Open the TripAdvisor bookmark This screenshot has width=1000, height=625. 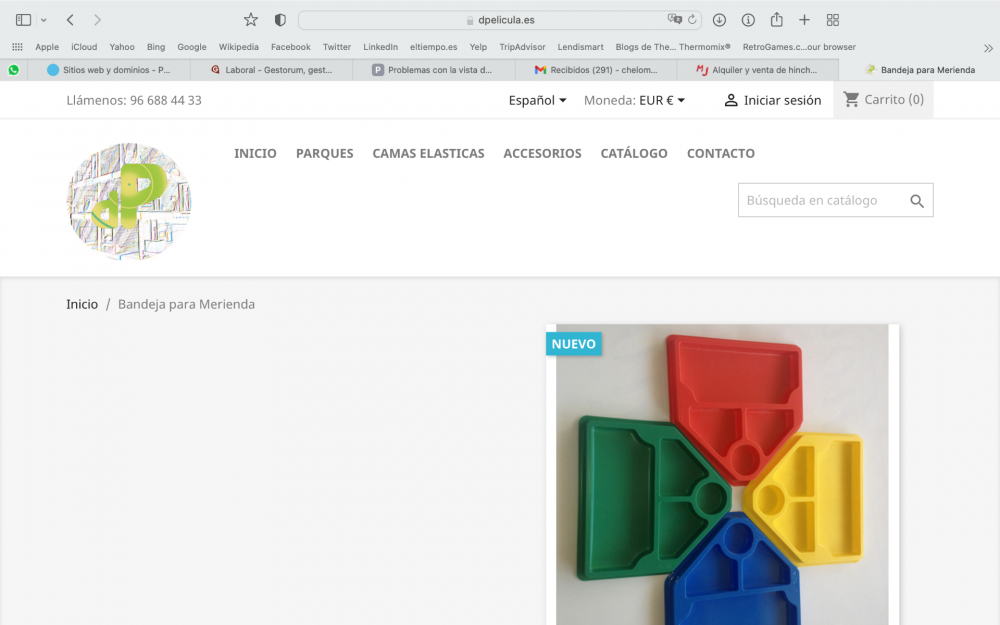pos(522,47)
